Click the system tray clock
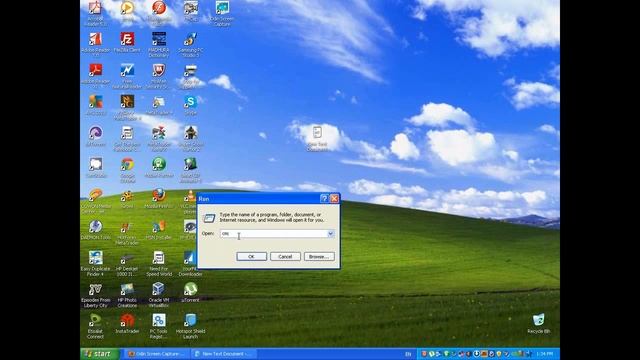Viewport: 640px width, 360px height. tap(545, 354)
